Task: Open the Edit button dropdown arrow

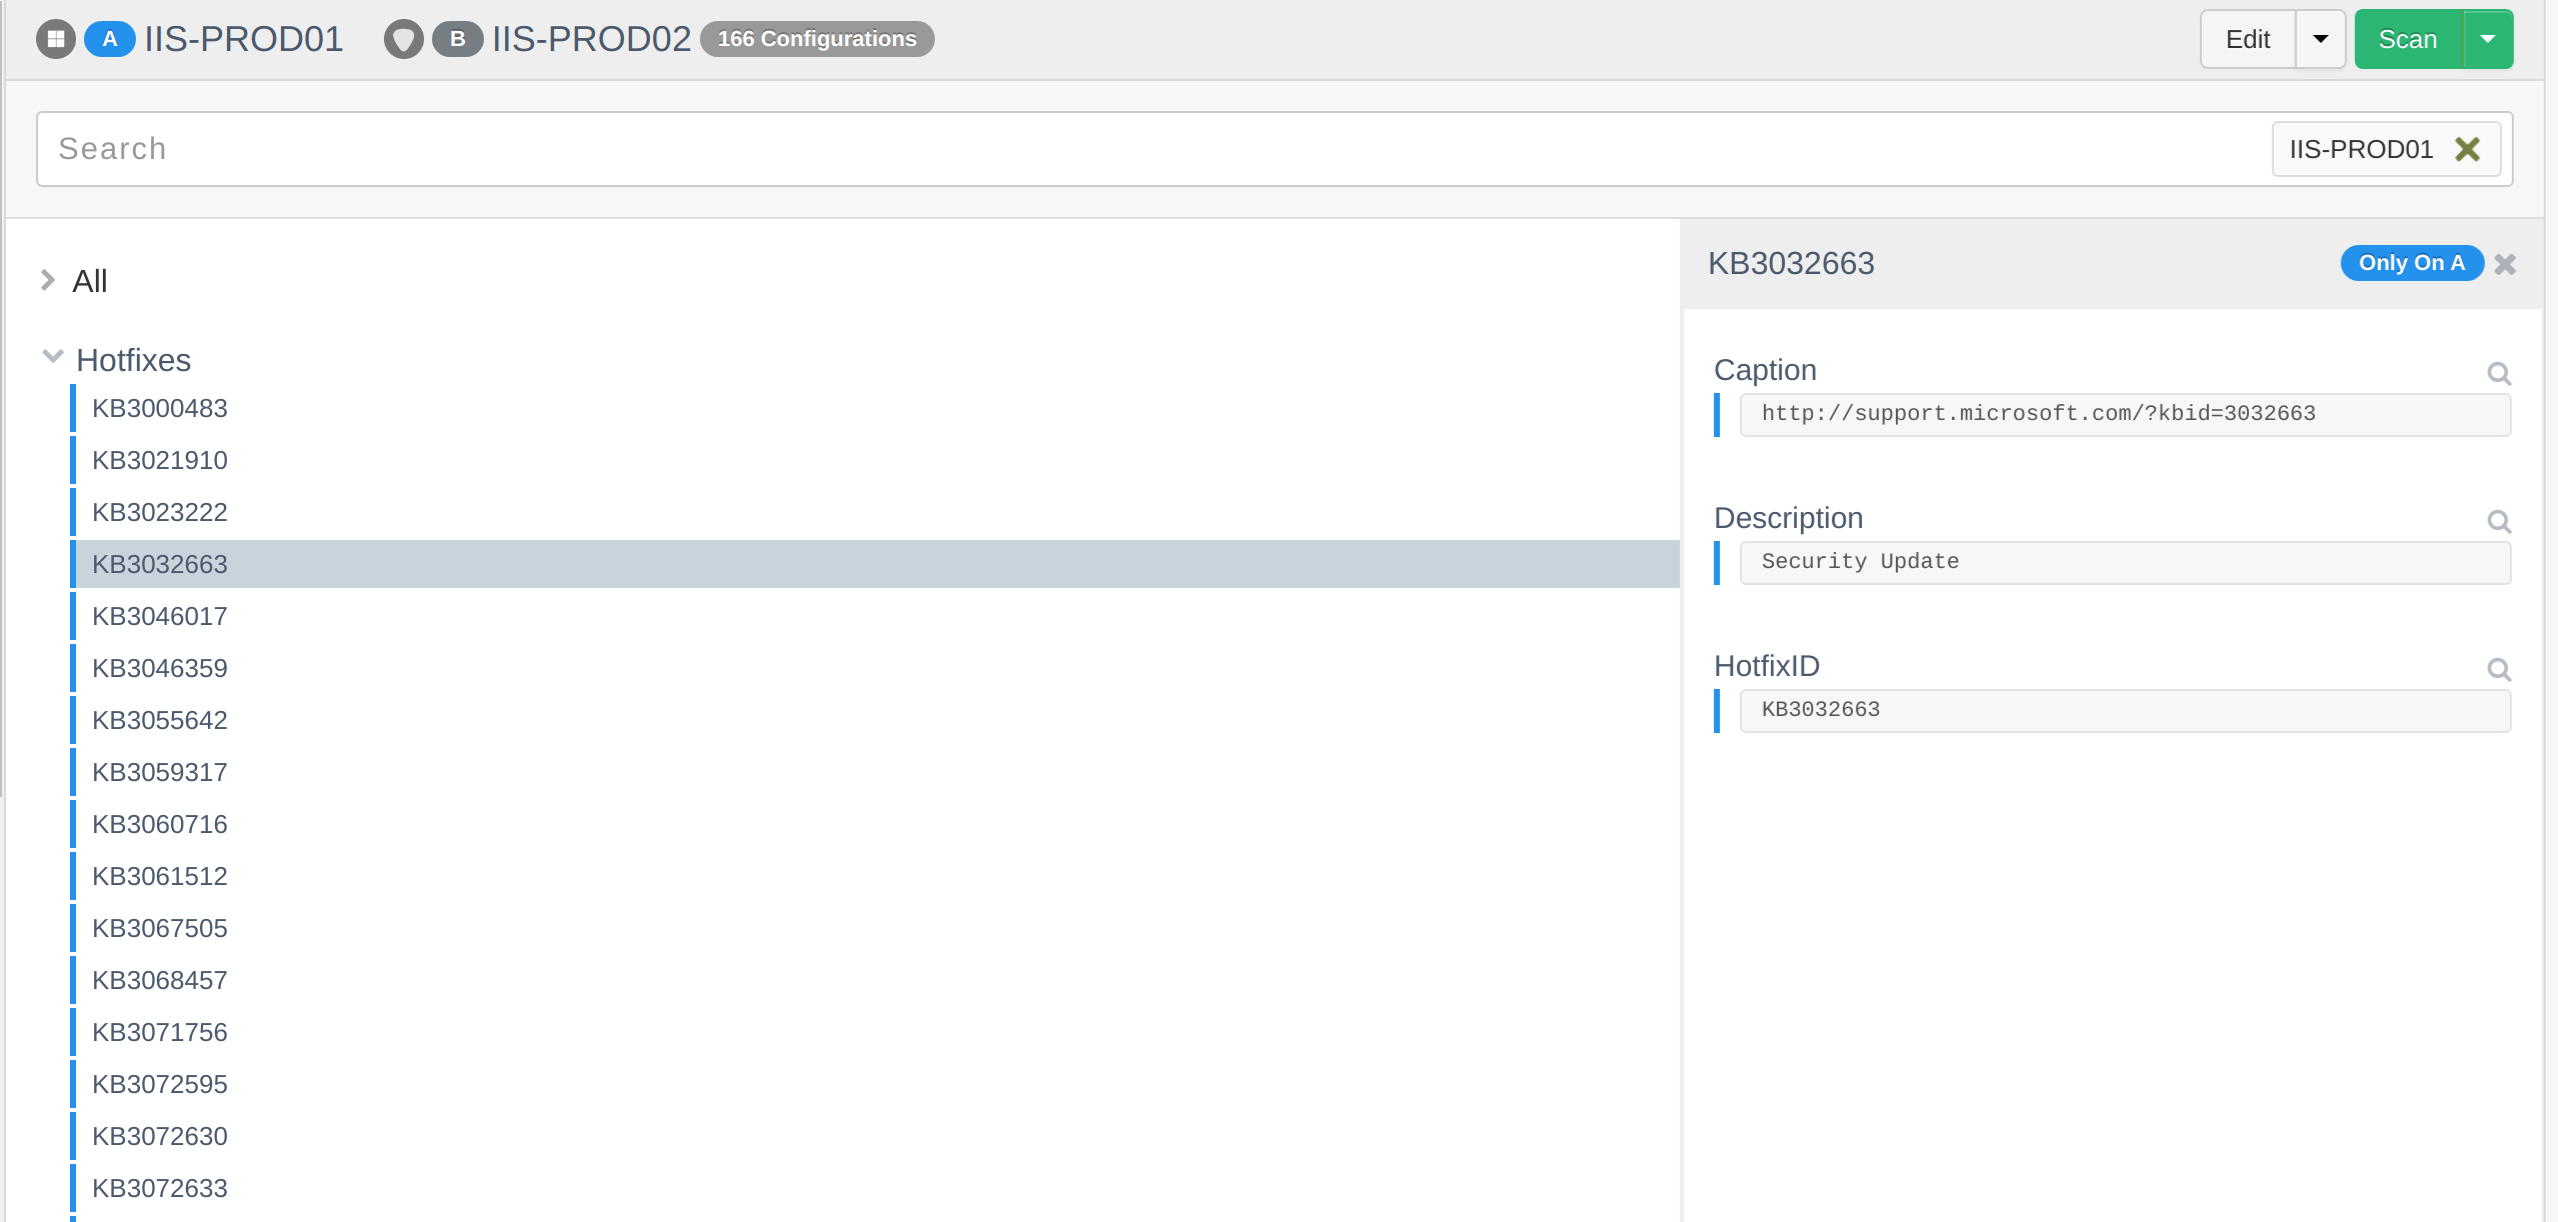Action: coord(2320,39)
